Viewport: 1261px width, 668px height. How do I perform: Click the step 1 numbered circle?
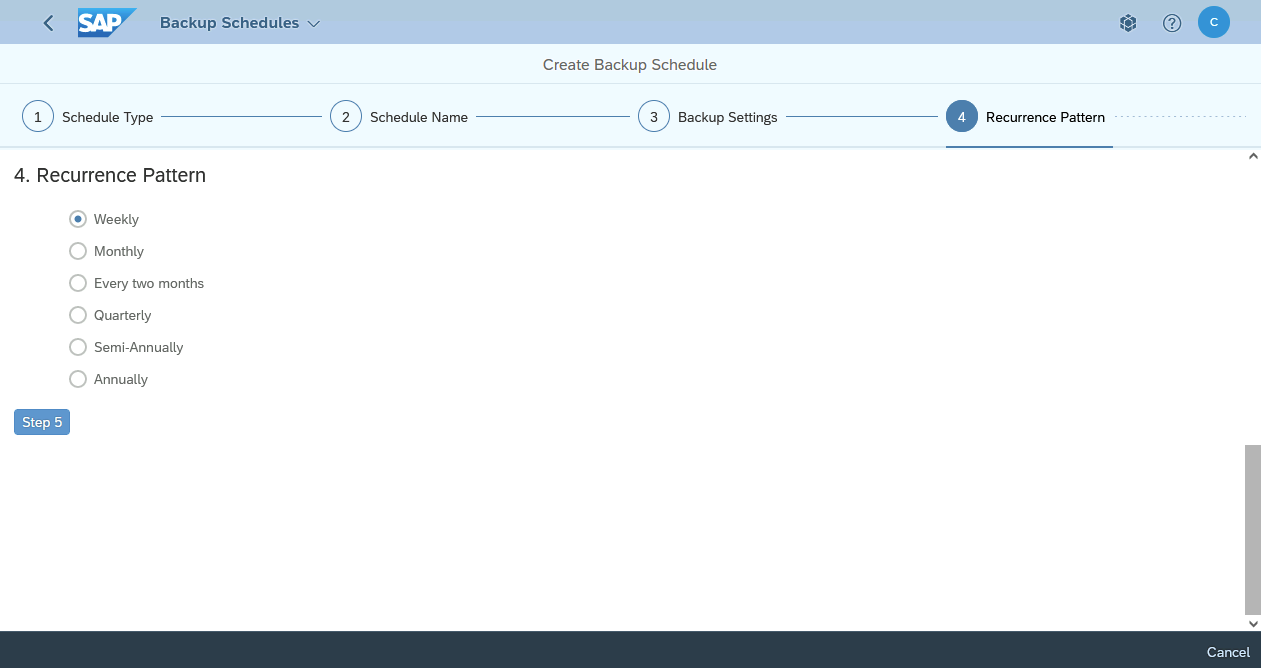coord(37,115)
